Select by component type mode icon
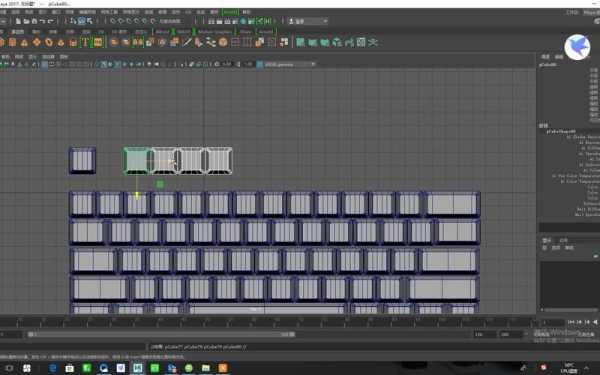 (x=89, y=21)
